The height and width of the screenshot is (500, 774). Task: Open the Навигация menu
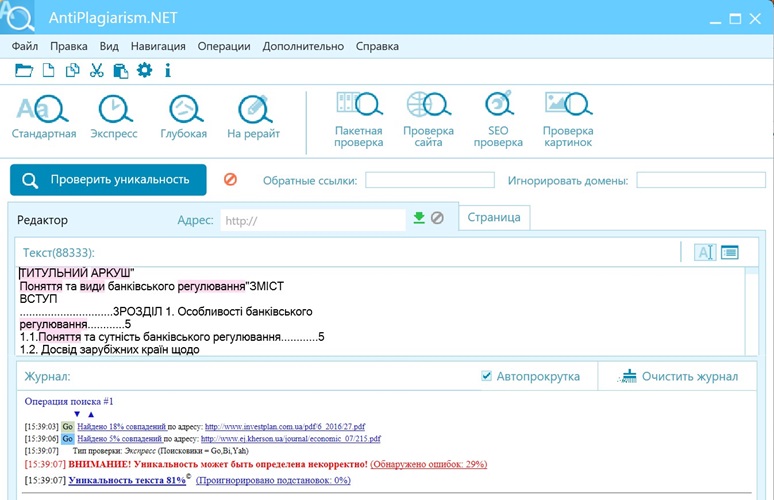coord(158,46)
